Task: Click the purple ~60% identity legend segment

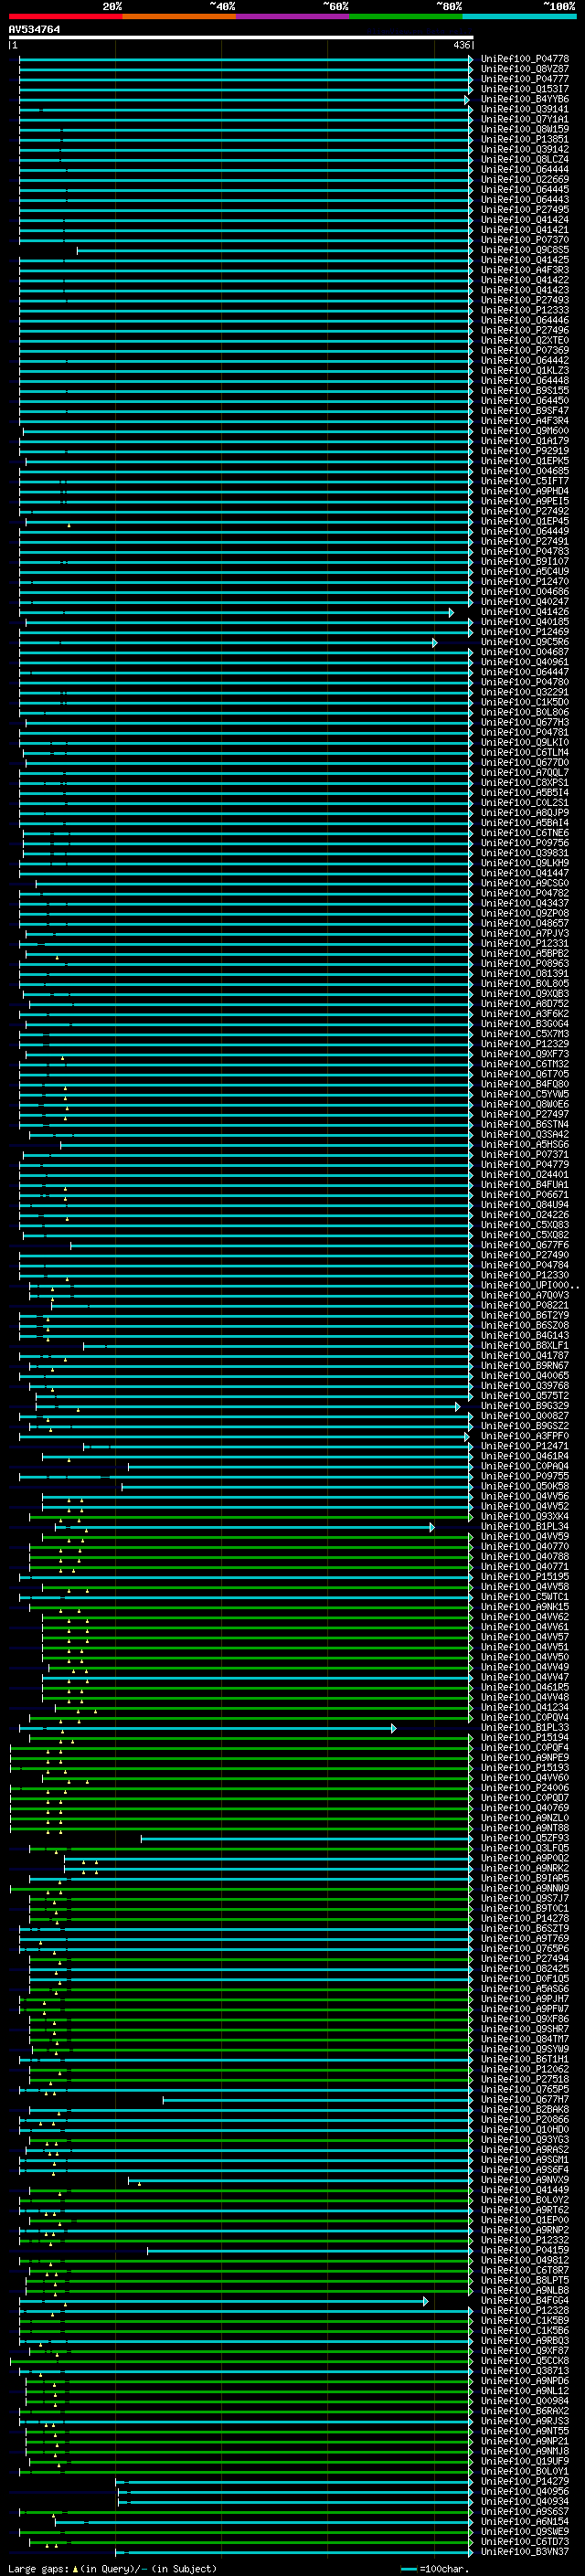Action: pos(293,16)
